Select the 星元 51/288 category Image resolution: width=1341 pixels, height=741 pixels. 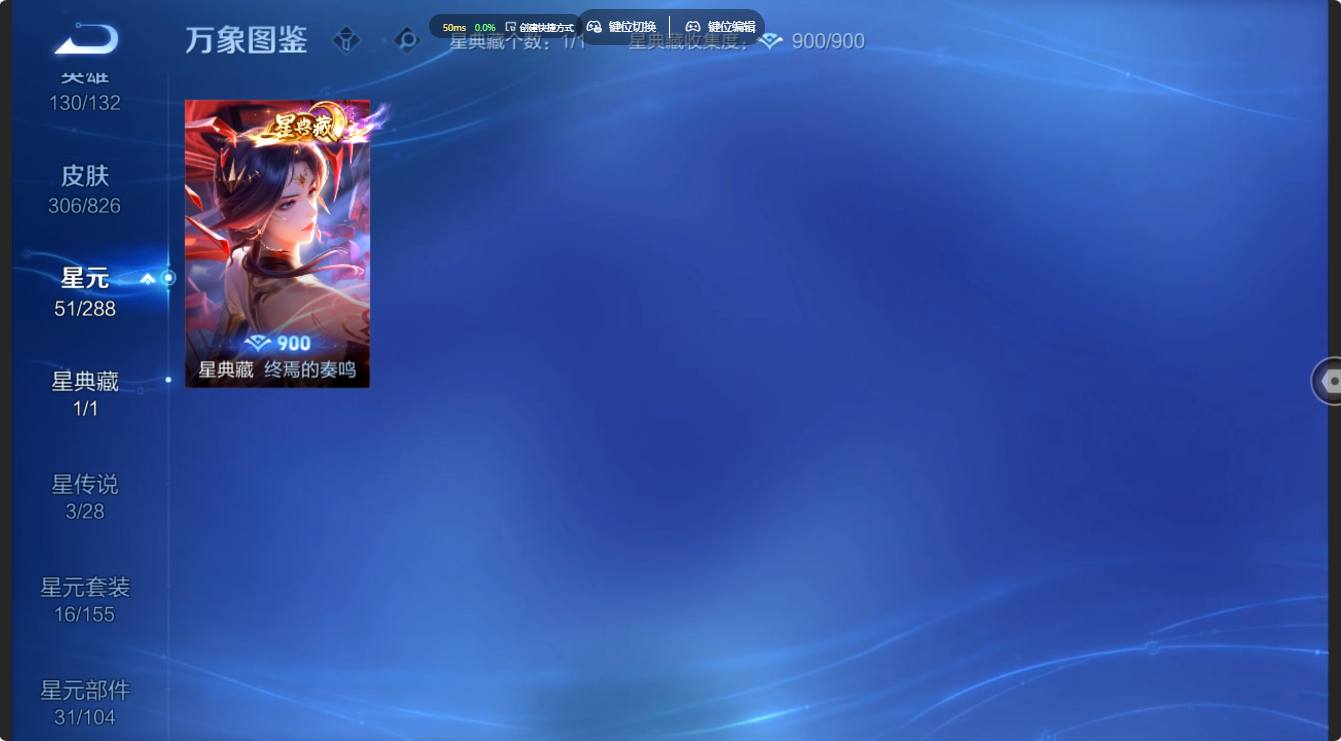(x=85, y=292)
